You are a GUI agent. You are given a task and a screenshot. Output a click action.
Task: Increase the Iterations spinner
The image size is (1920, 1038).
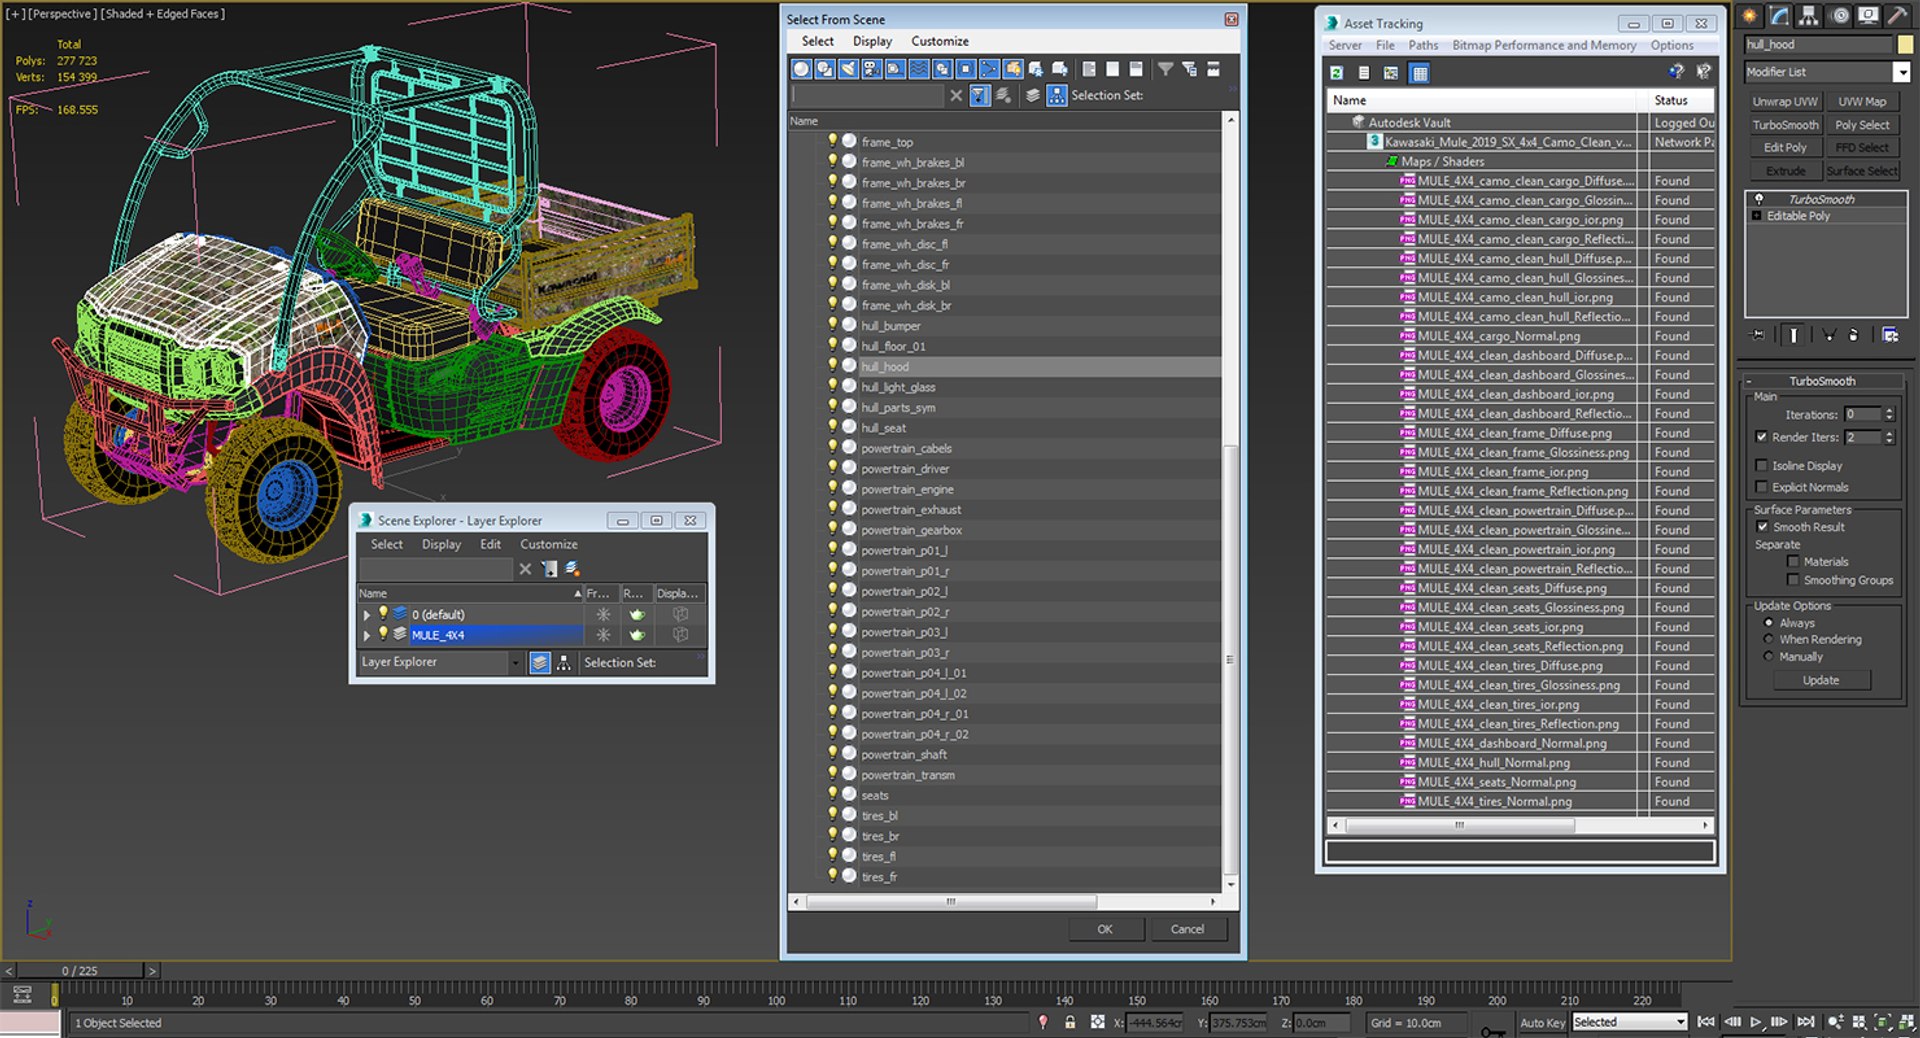pyautogui.click(x=1889, y=410)
